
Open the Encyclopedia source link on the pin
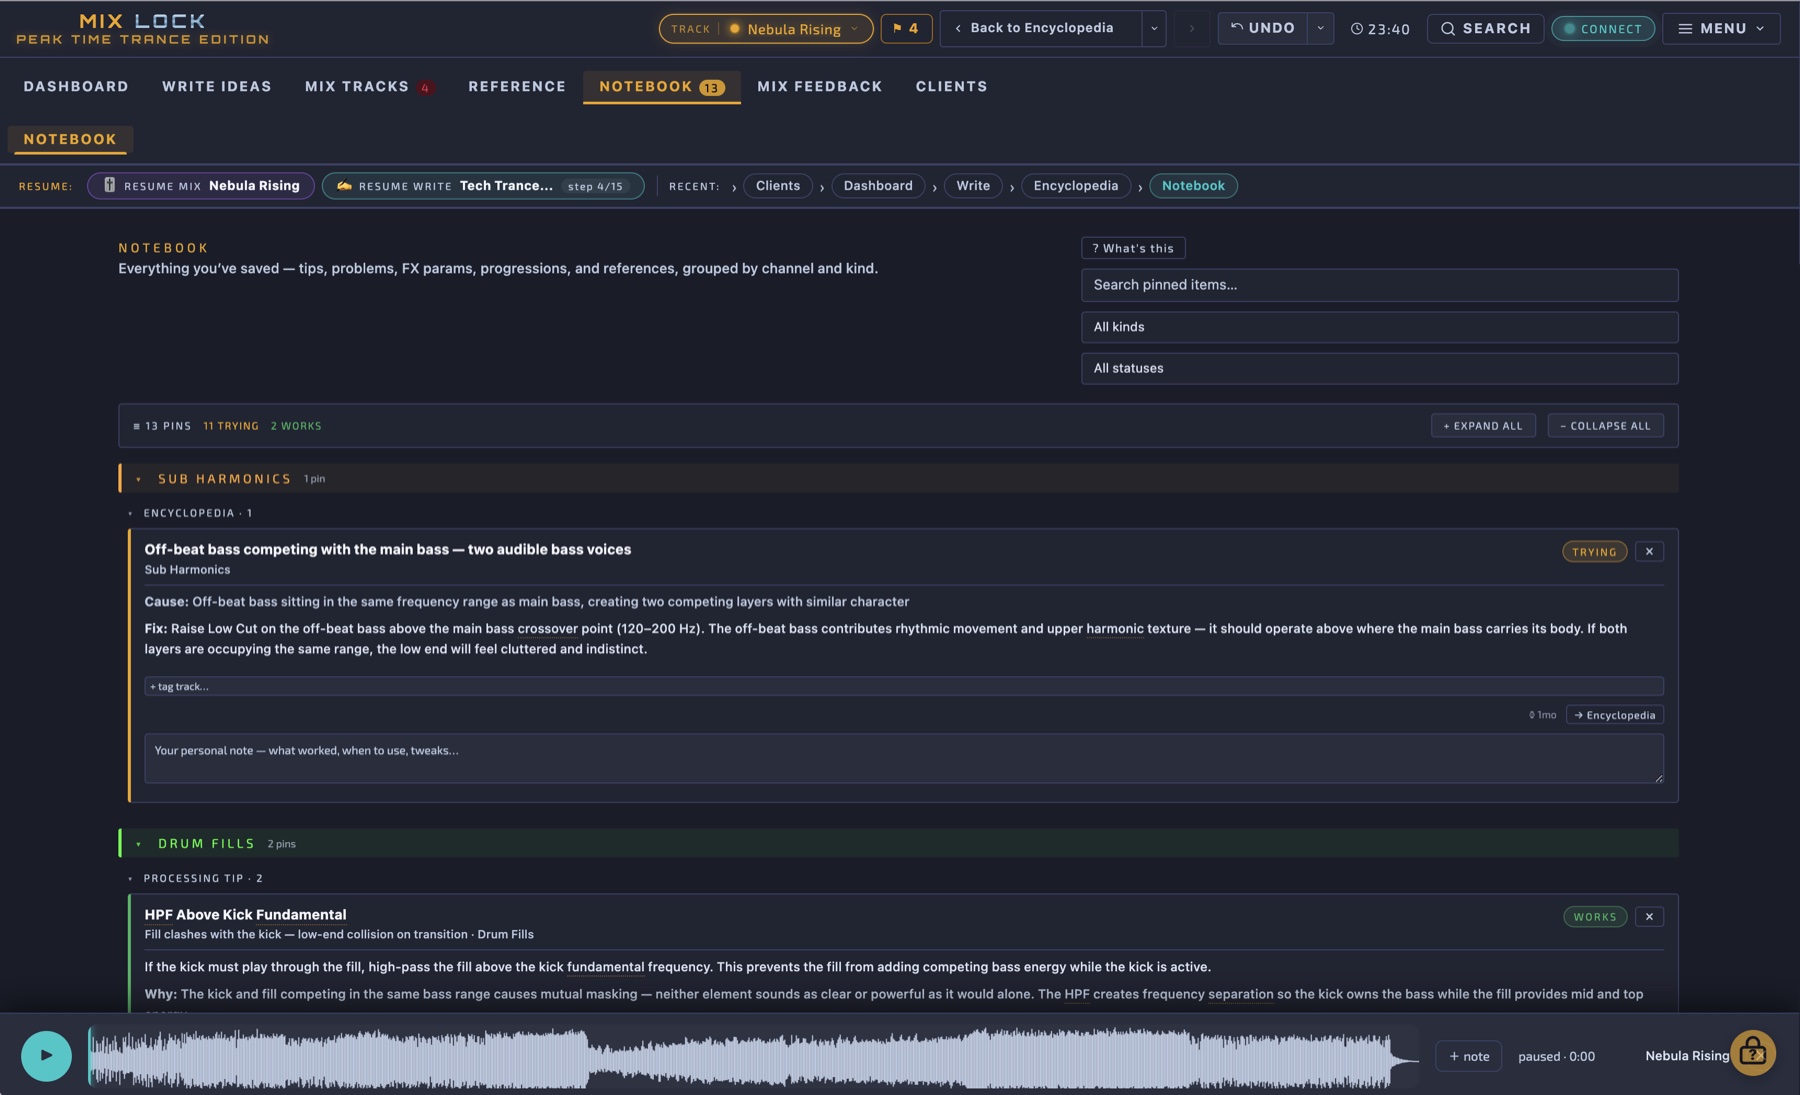click(1615, 715)
